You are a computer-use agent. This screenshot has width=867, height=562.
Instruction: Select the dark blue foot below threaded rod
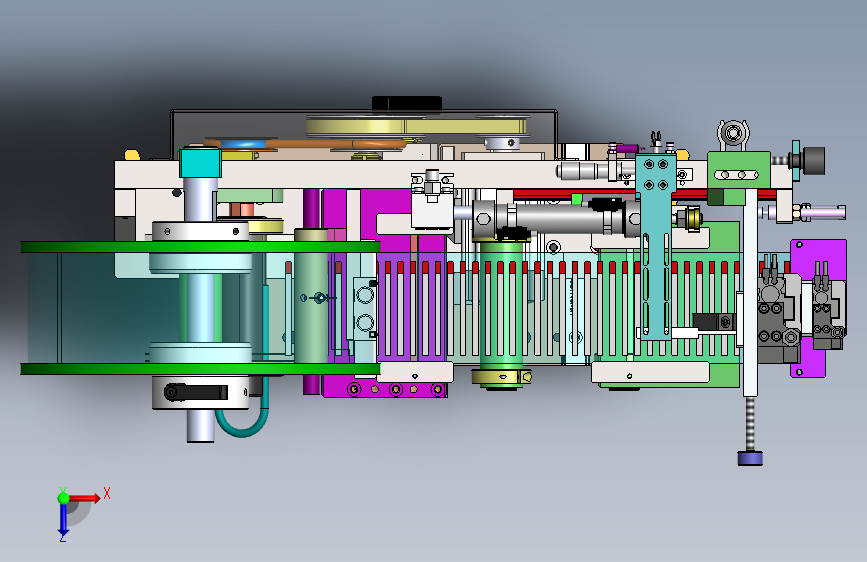(x=750, y=458)
